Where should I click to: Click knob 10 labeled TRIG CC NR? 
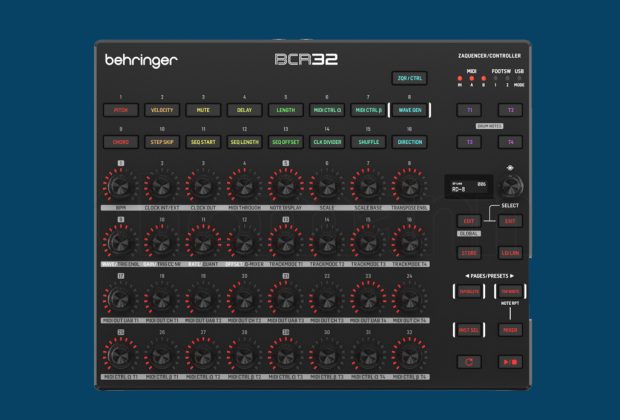(x=161, y=242)
